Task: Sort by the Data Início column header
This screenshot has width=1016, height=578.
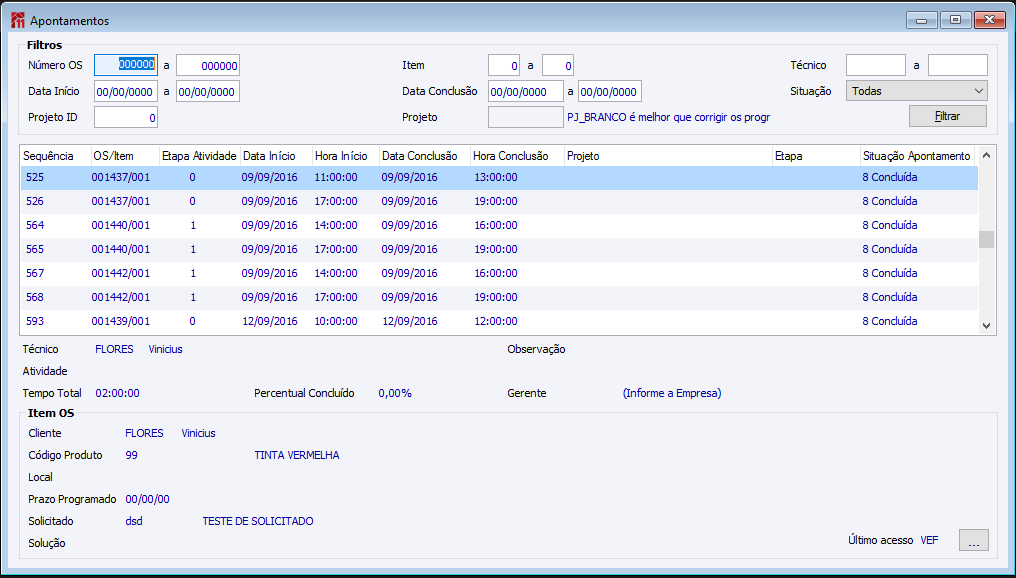Action: [x=270, y=156]
